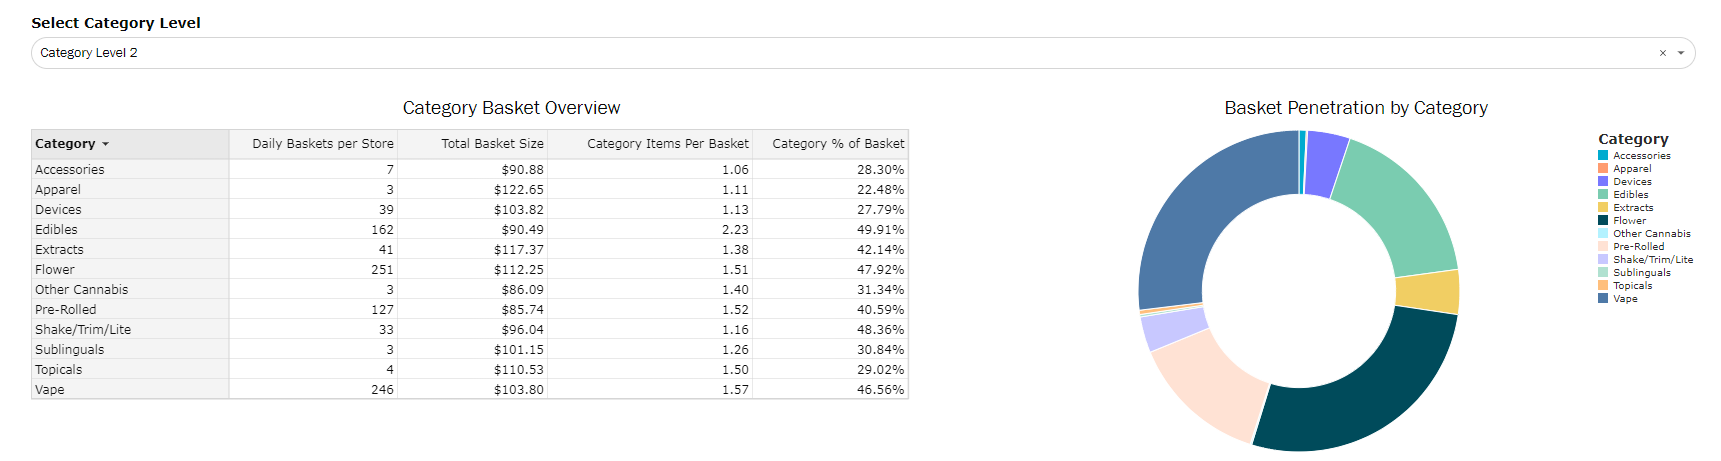The width and height of the screenshot is (1721, 461).
Task: Click the Category Level 2 select field
Action: coord(800,53)
